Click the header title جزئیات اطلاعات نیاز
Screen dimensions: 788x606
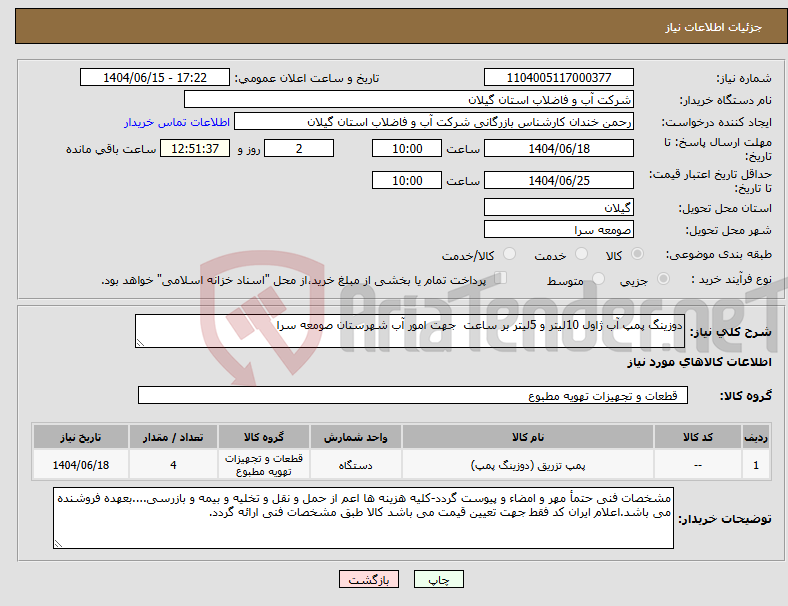[x=713, y=27]
